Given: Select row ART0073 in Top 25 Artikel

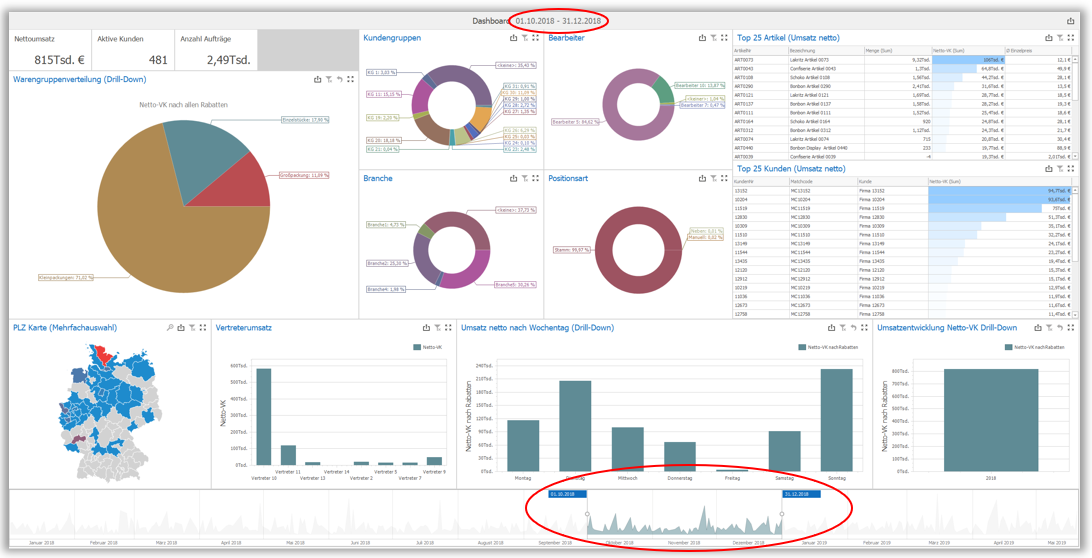Looking at the screenshot, I should (902, 60).
